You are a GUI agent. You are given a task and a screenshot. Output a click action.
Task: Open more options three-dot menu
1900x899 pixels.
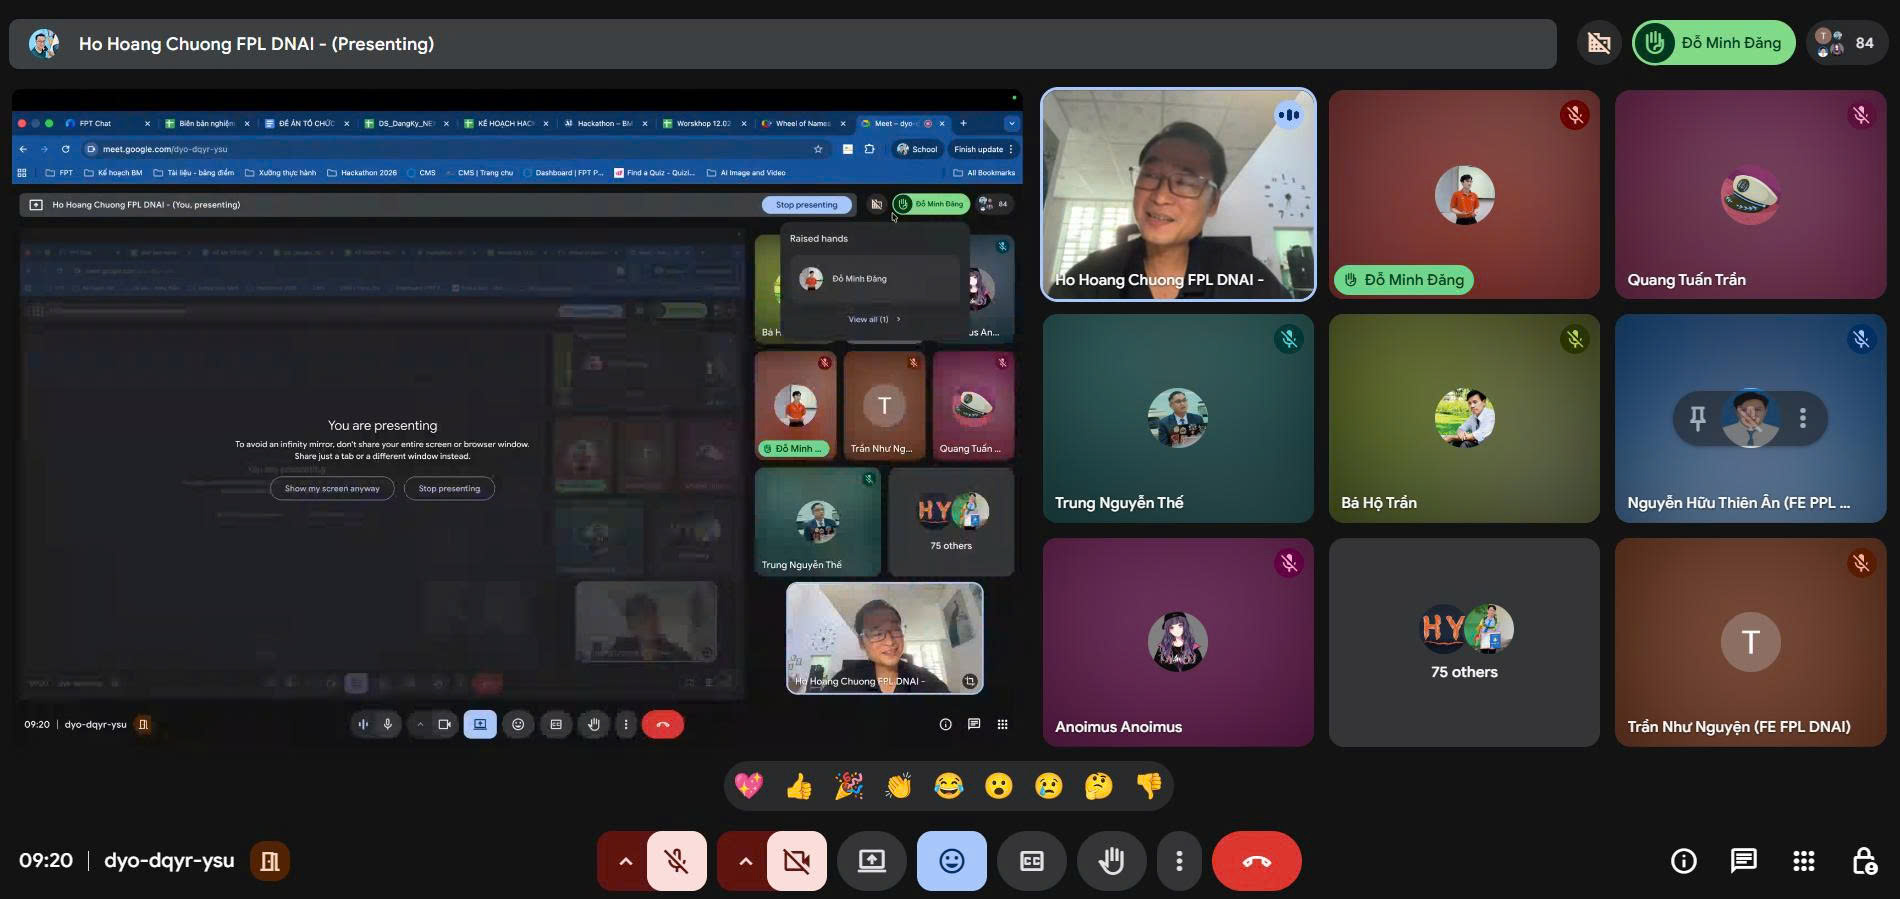(1180, 861)
